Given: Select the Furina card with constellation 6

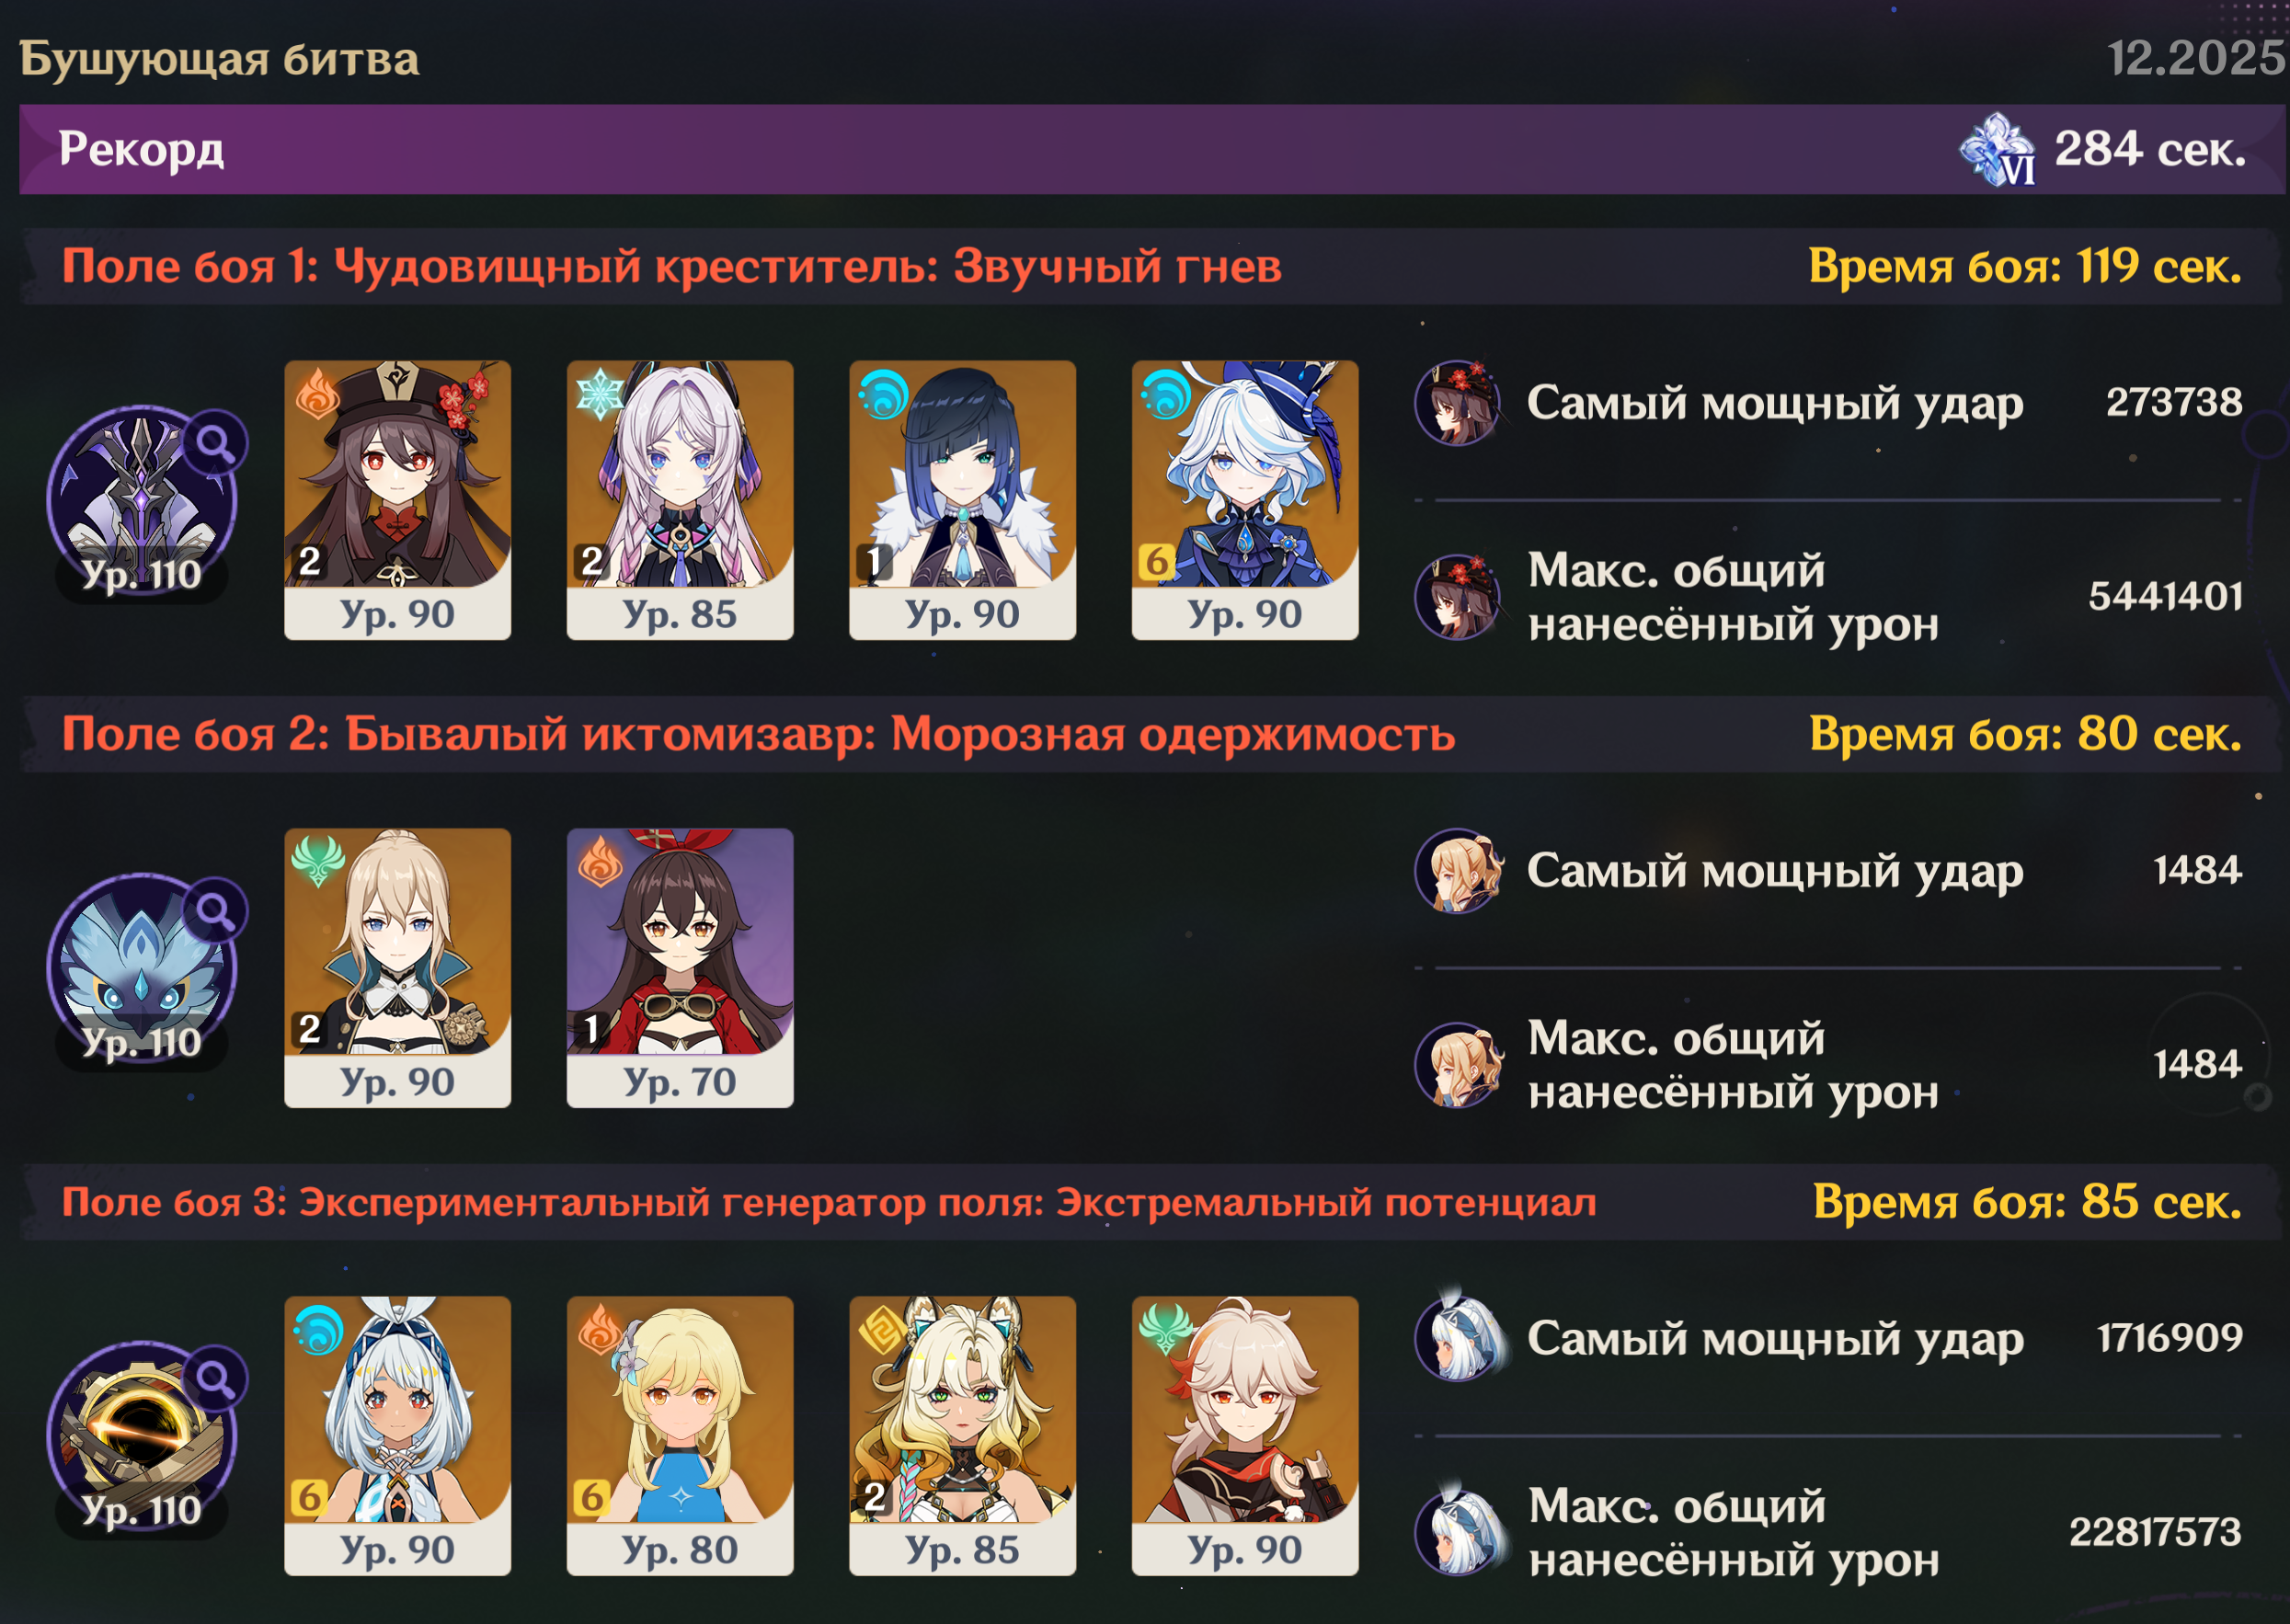Looking at the screenshot, I should pos(1245,500).
